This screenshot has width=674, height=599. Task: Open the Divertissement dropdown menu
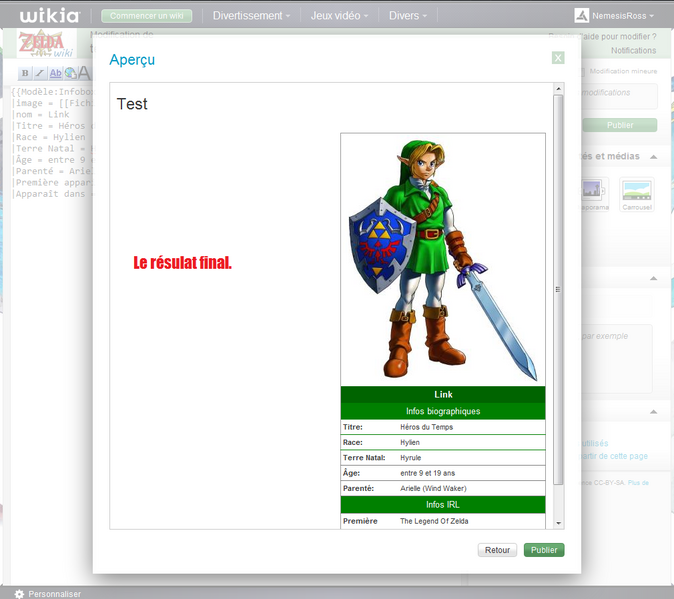click(x=251, y=16)
